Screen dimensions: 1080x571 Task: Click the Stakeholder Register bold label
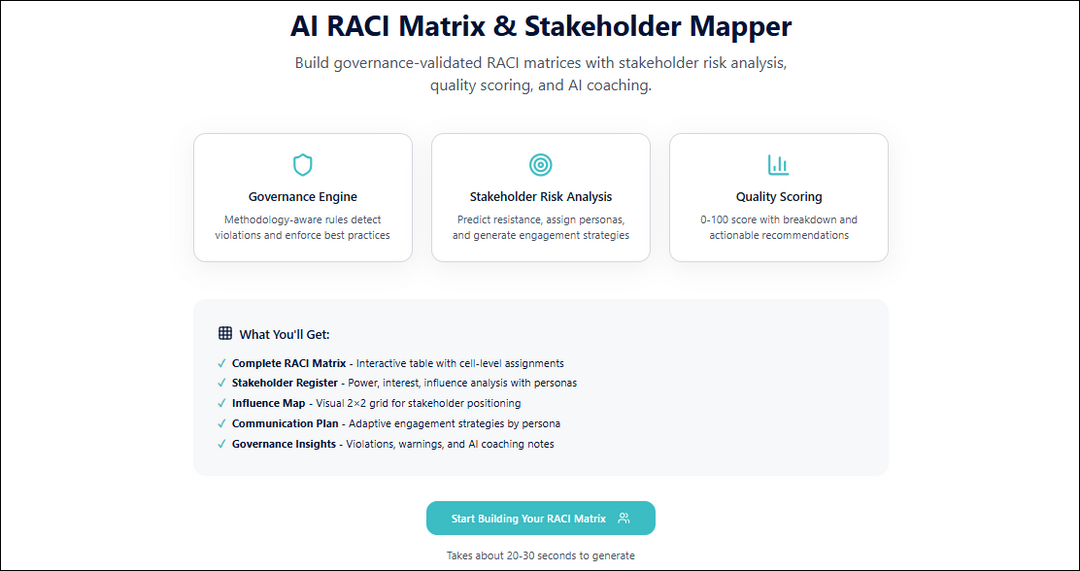pos(287,383)
